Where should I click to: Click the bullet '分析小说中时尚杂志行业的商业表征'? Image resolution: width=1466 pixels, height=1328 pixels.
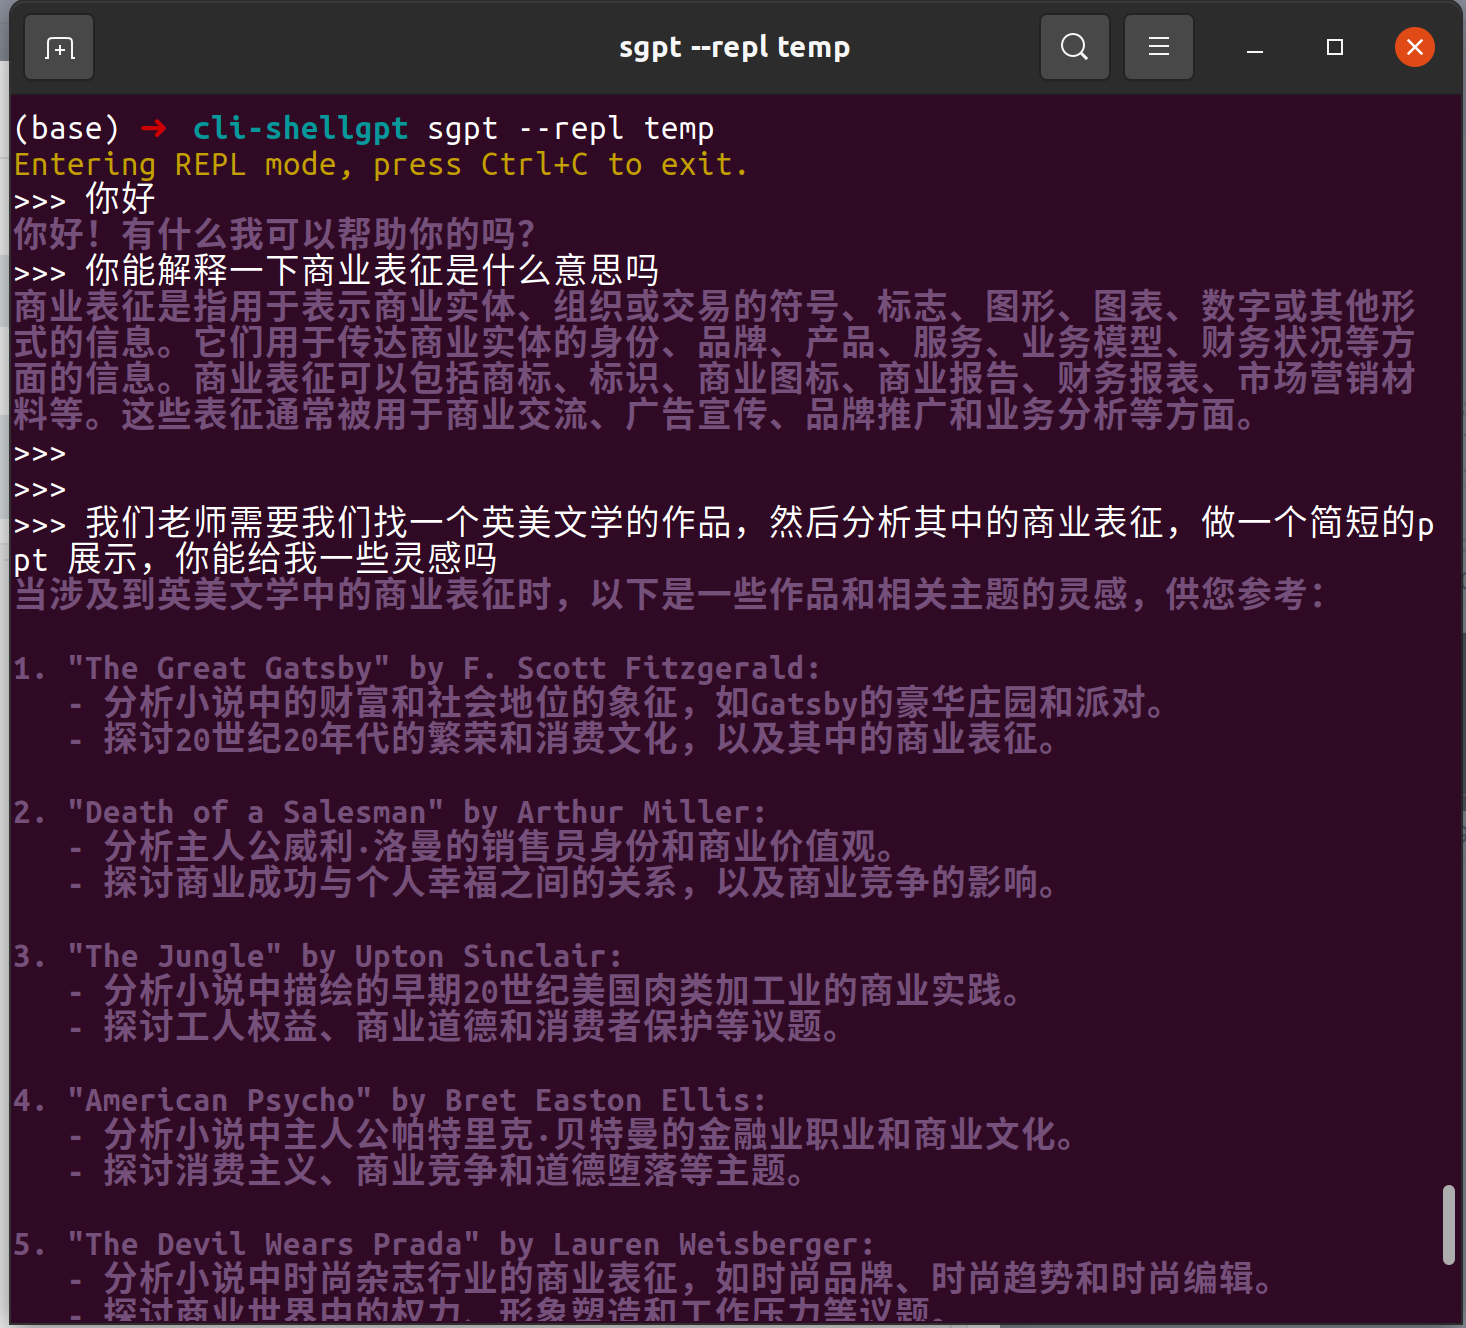pos(671,1279)
